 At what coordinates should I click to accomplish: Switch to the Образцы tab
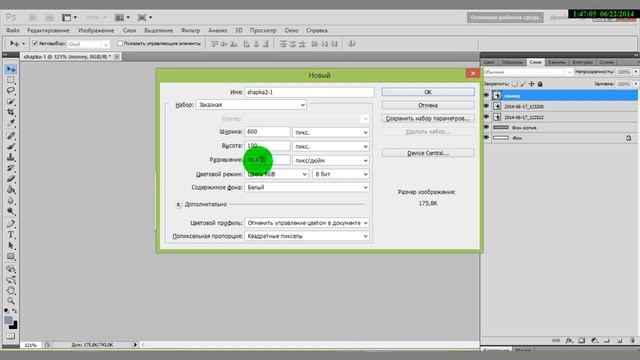tap(512, 62)
